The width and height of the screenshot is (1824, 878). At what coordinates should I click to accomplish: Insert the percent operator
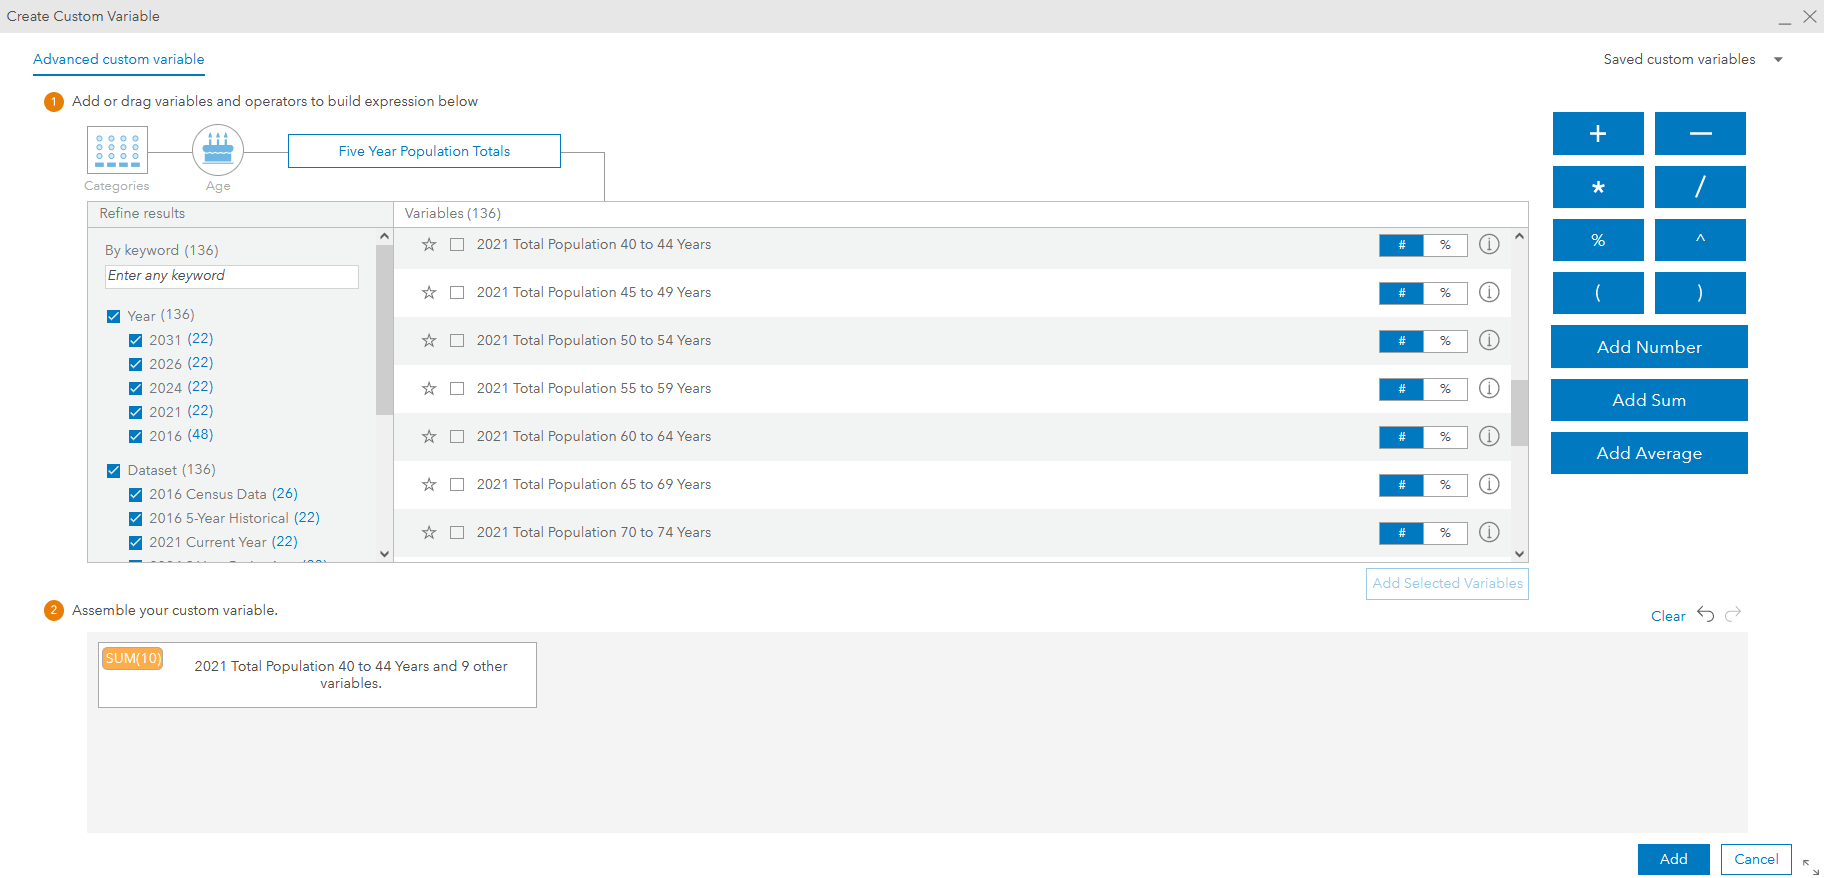[x=1598, y=240]
